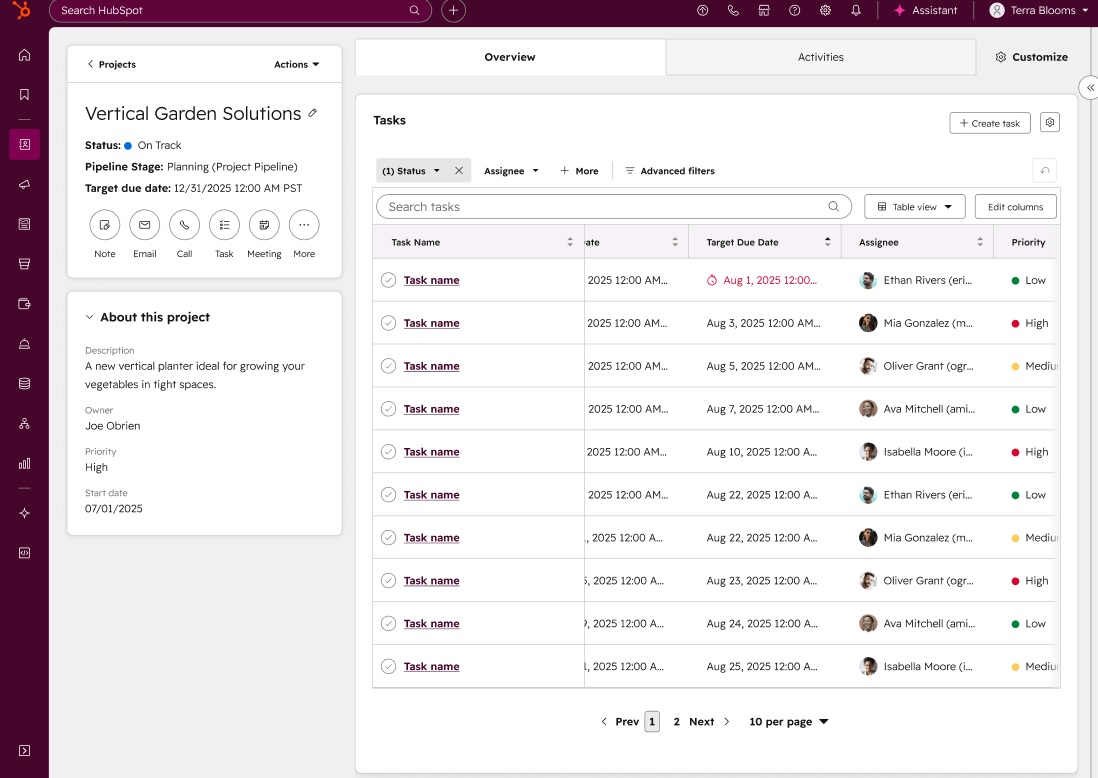Open the Note activity icon
Screen dimensions: 1098x778
(104, 225)
